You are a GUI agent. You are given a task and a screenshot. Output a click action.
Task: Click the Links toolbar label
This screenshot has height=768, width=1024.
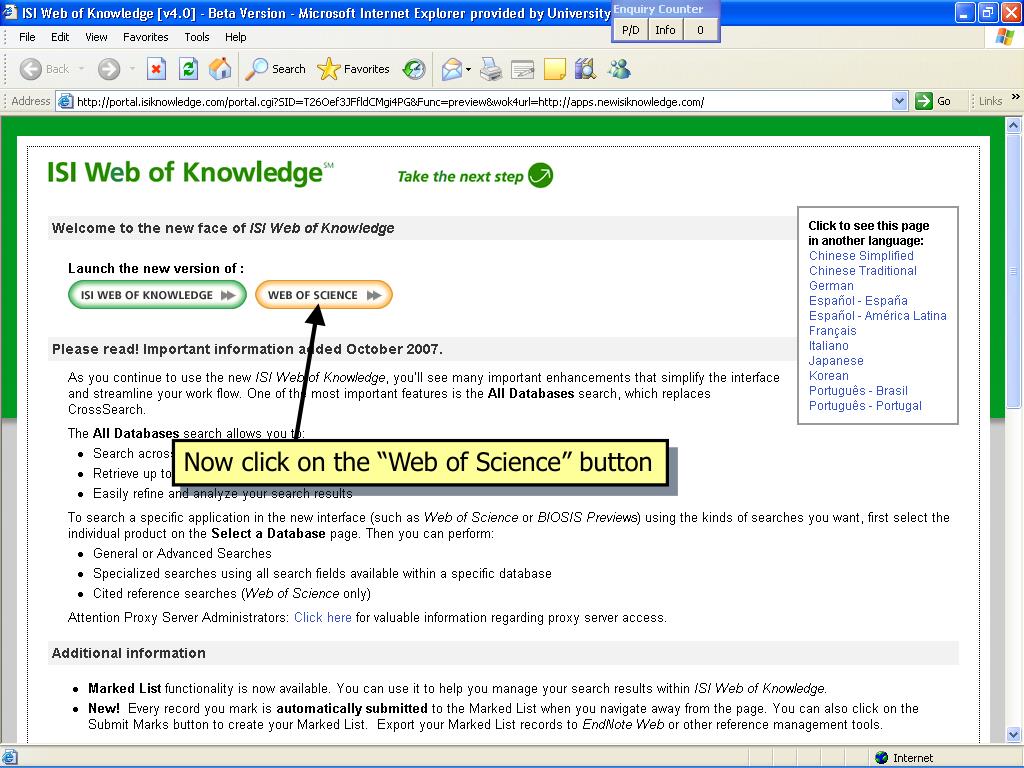(990, 101)
